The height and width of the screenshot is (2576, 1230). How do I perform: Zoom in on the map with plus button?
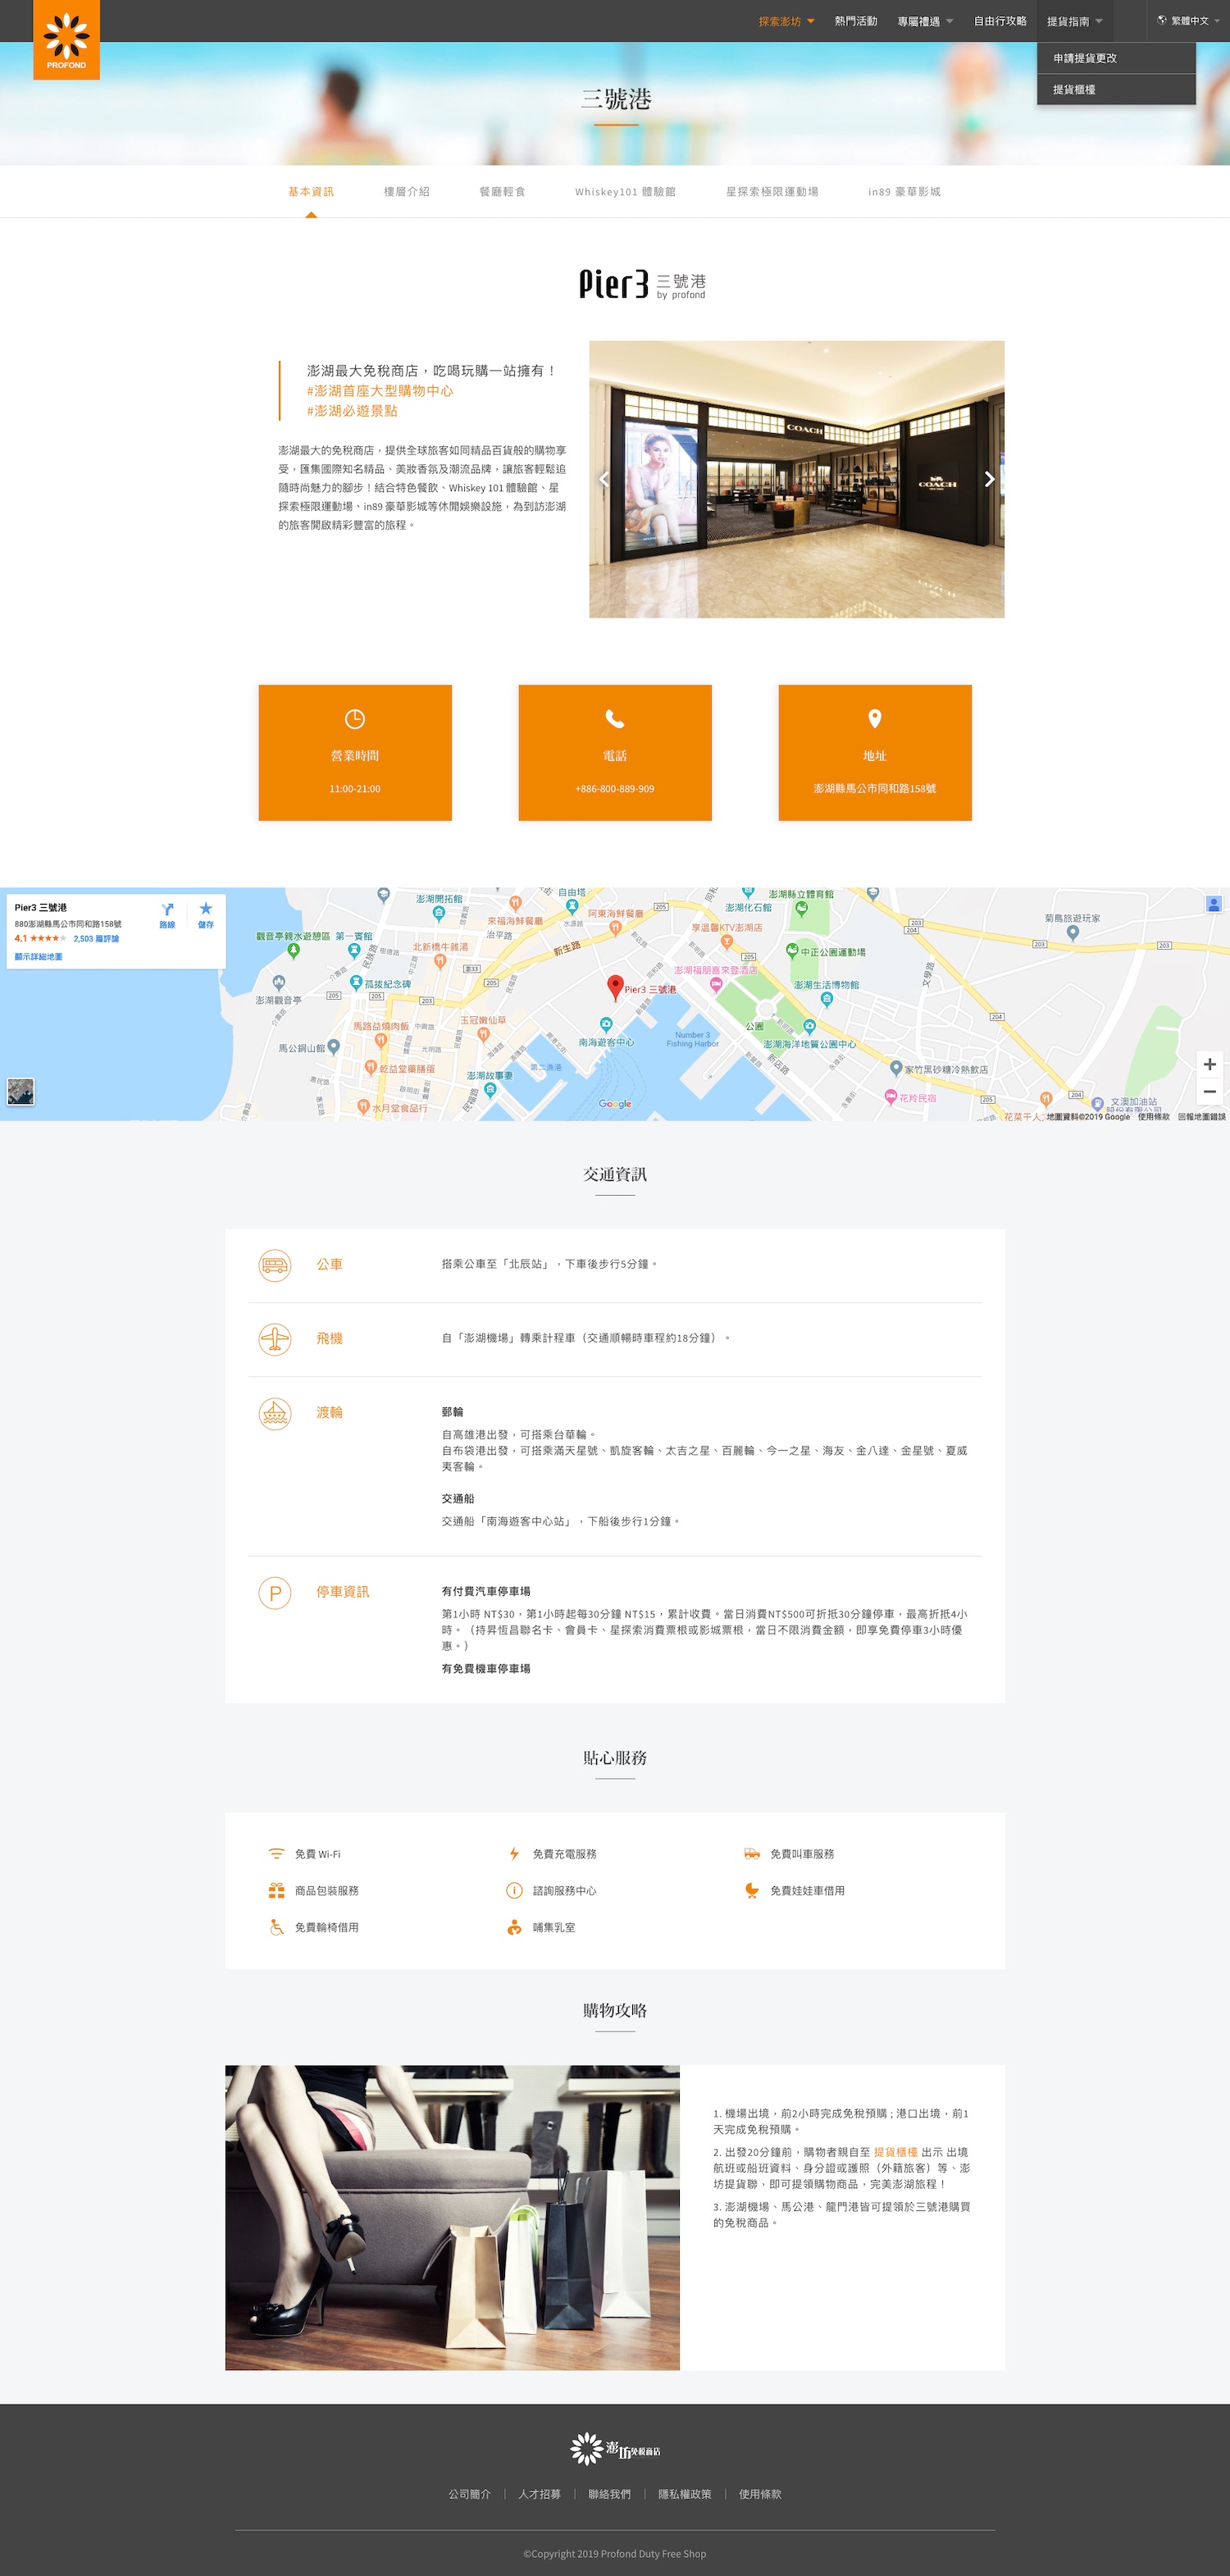click(x=1209, y=1064)
